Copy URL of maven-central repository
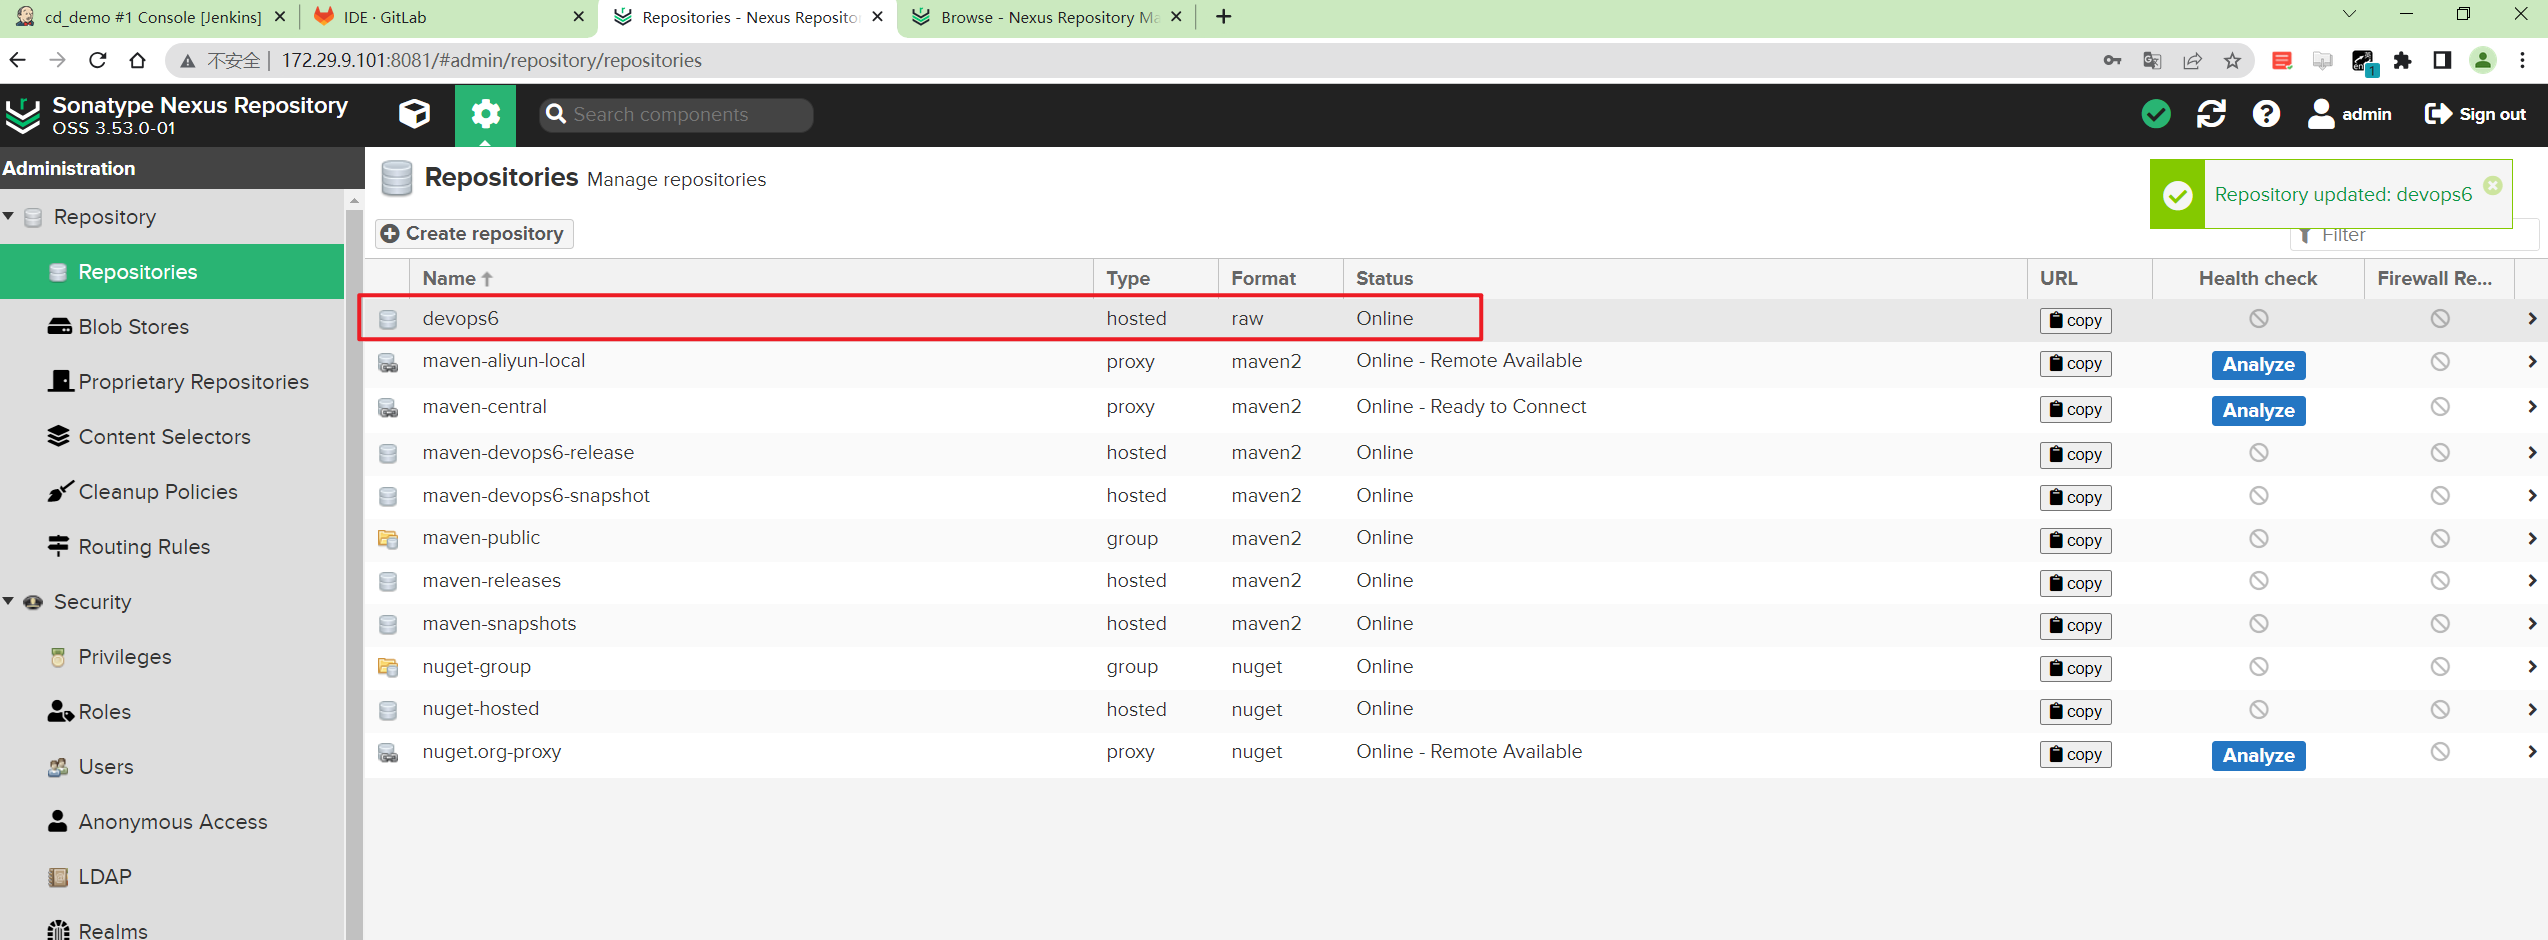This screenshot has width=2548, height=940. (2075, 409)
